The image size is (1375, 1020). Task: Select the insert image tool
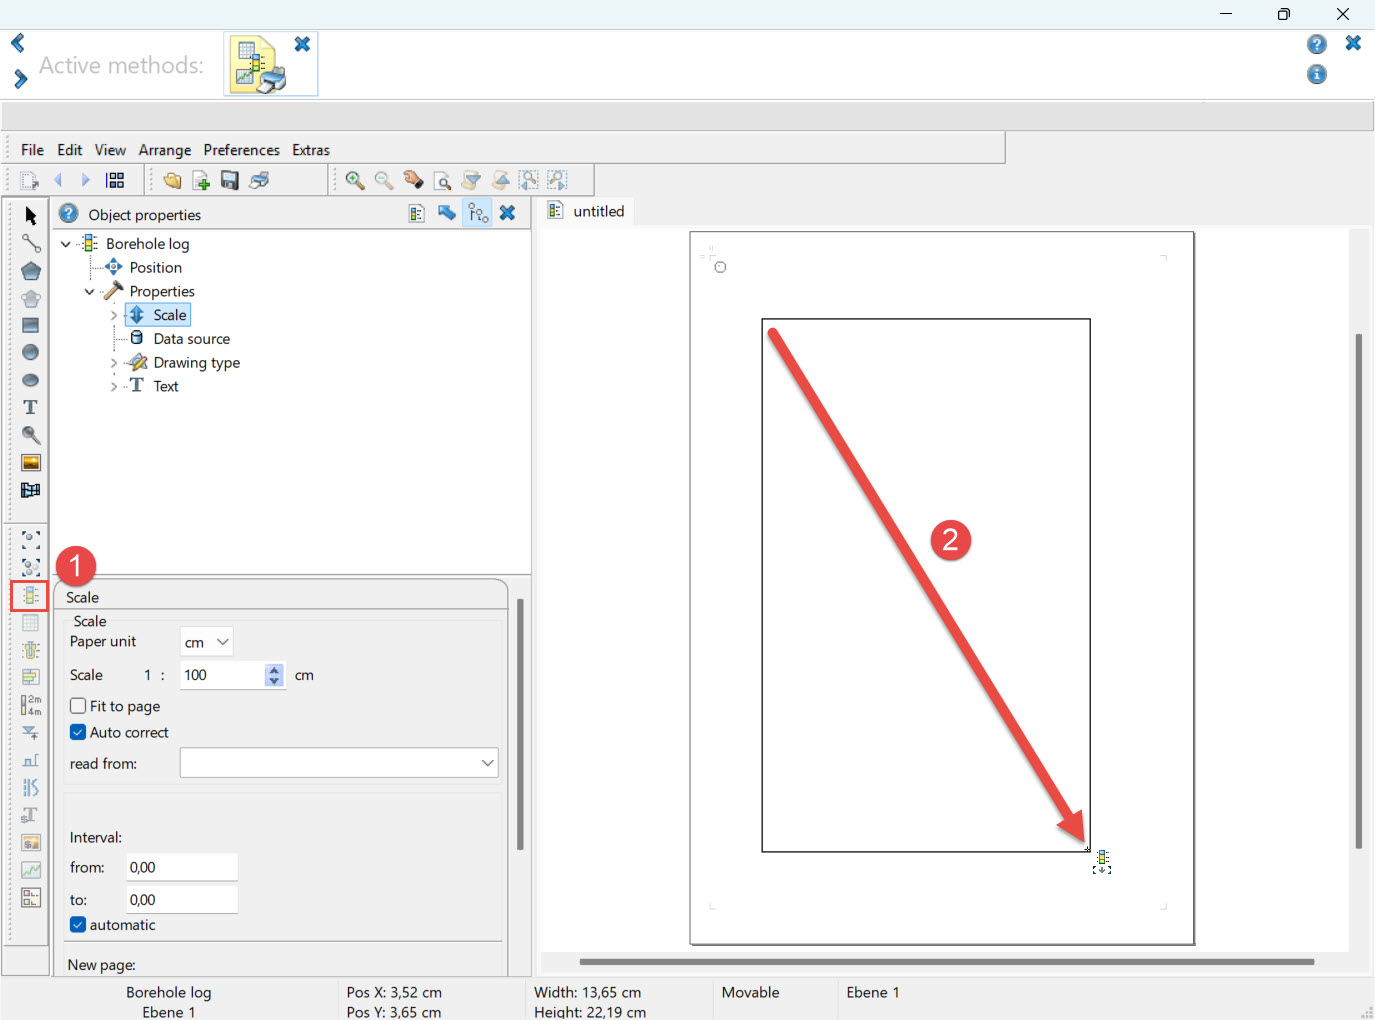coord(30,463)
